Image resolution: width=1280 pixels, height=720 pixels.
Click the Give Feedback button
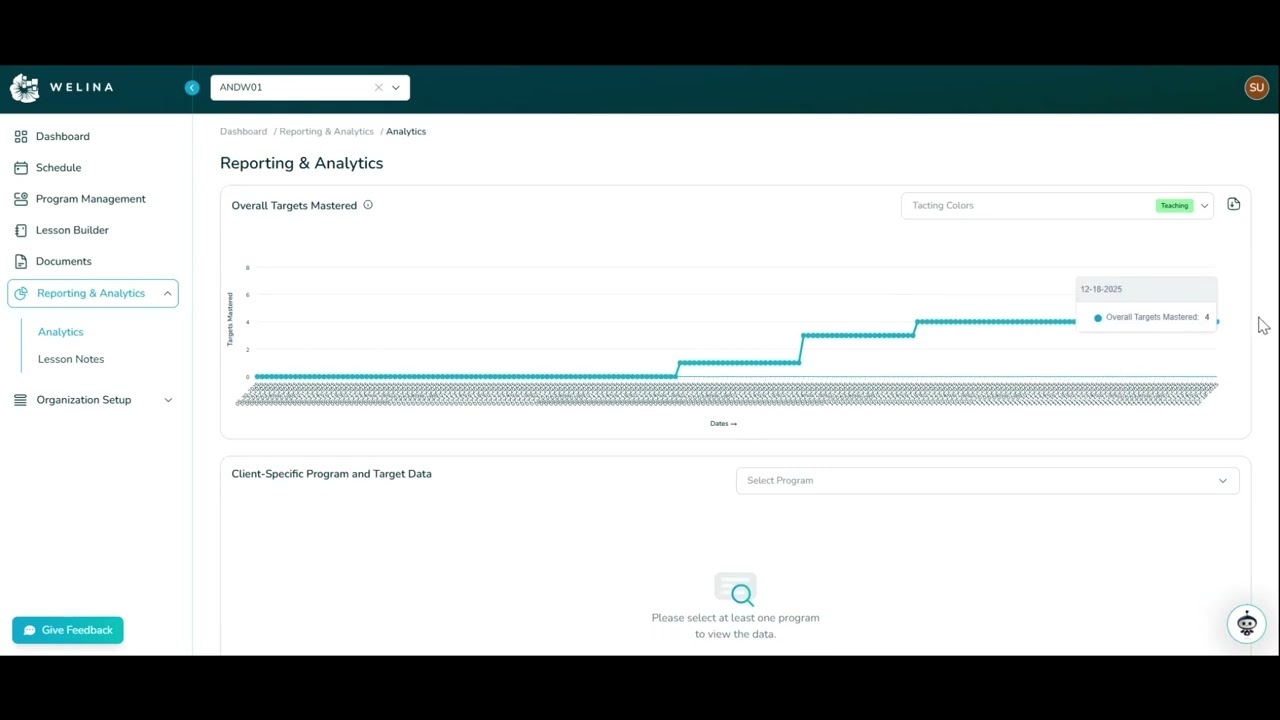(68, 630)
